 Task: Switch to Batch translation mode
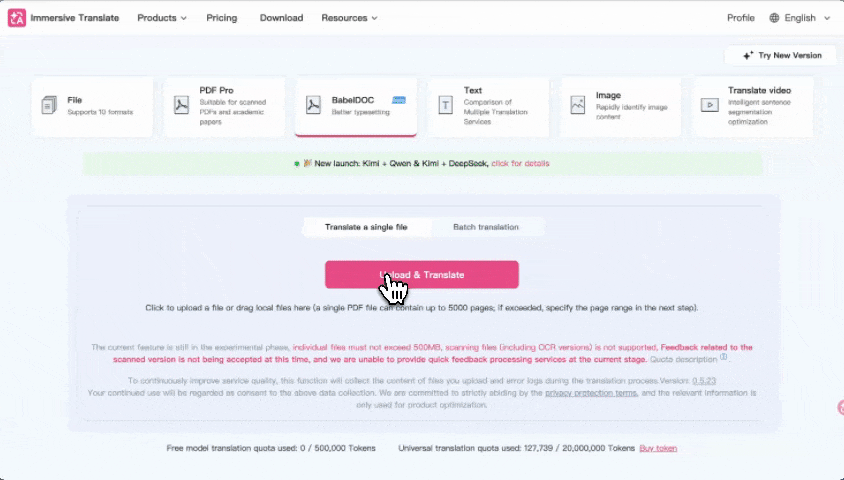click(x=486, y=227)
